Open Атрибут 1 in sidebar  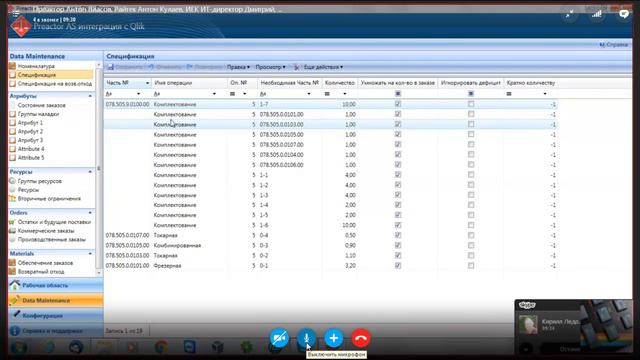click(30, 123)
